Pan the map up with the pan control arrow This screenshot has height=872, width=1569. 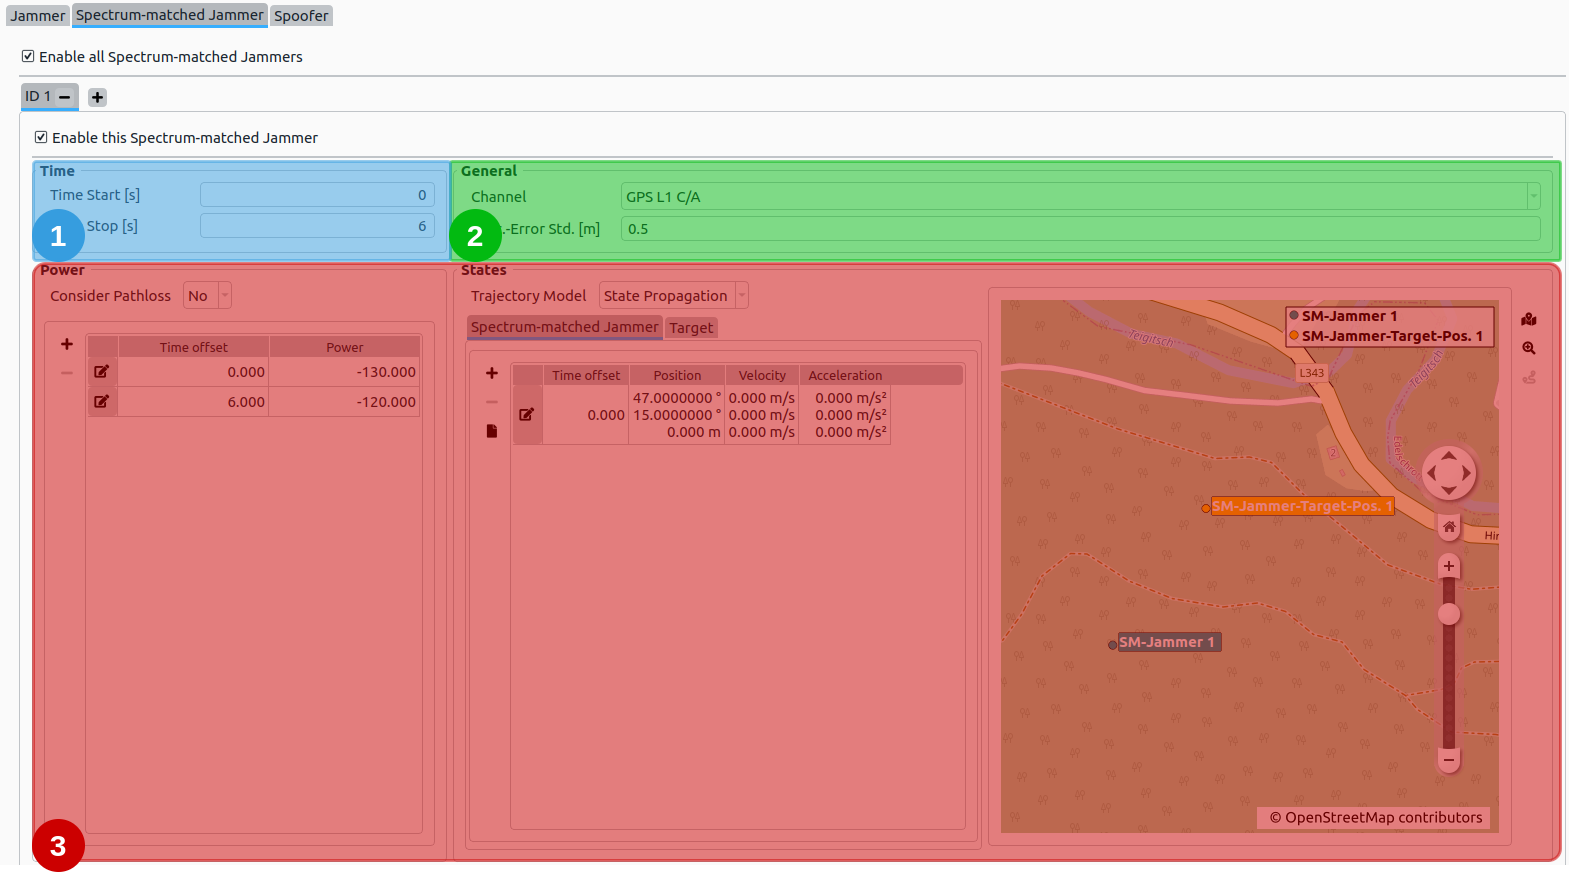coord(1449,455)
